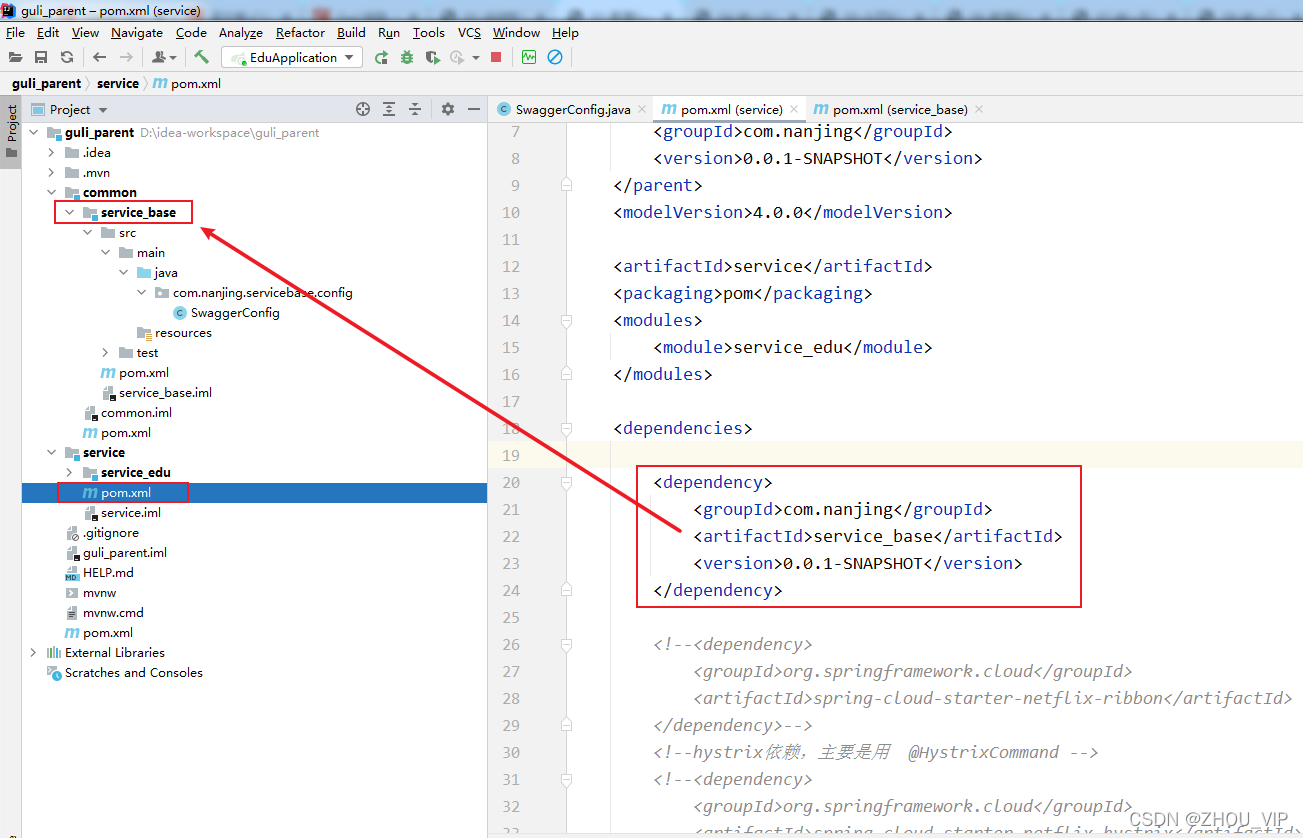Image resolution: width=1303 pixels, height=838 pixels.
Task: Click the Run with Coverage icon
Action: (x=432, y=58)
